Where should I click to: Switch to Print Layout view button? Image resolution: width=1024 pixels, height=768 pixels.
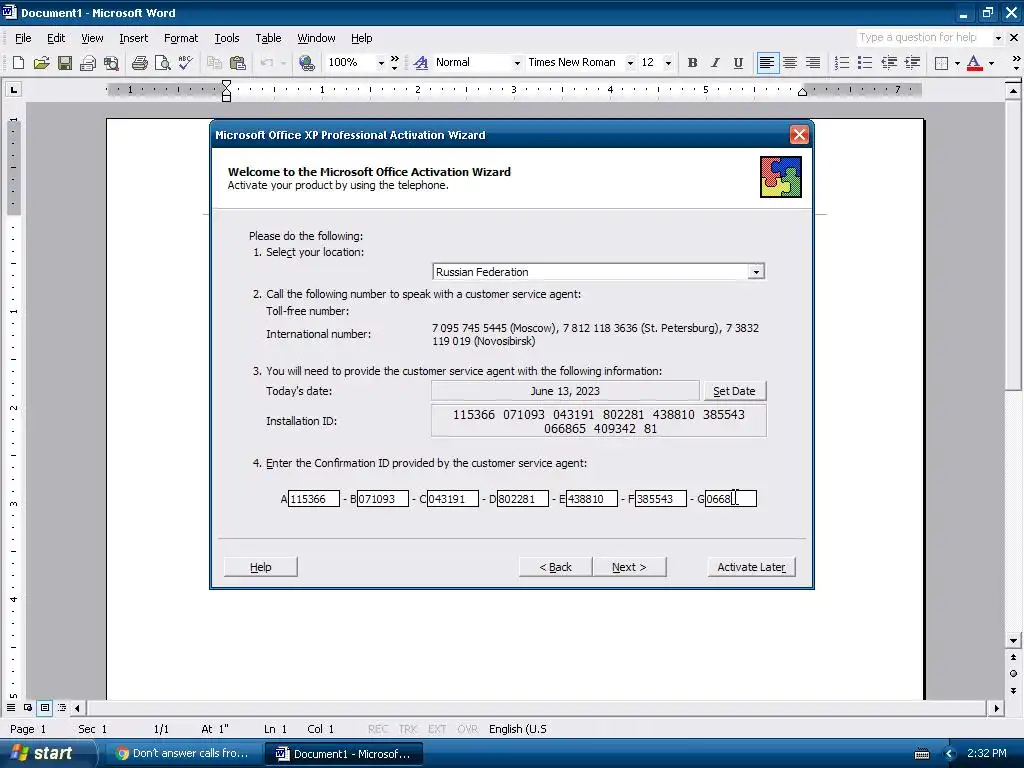(x=44, y=707)
